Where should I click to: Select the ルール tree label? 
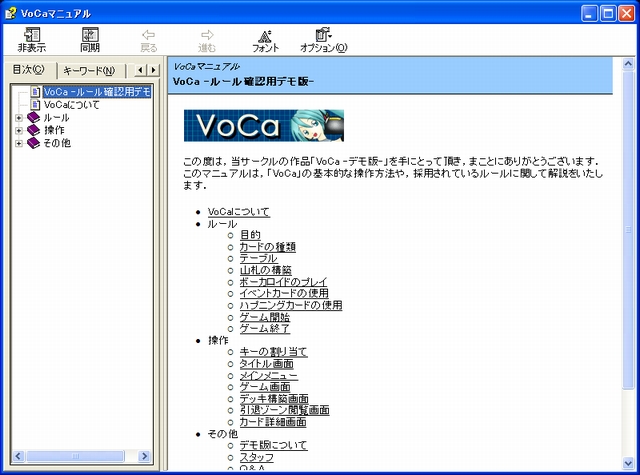click(x=56, y=118)
